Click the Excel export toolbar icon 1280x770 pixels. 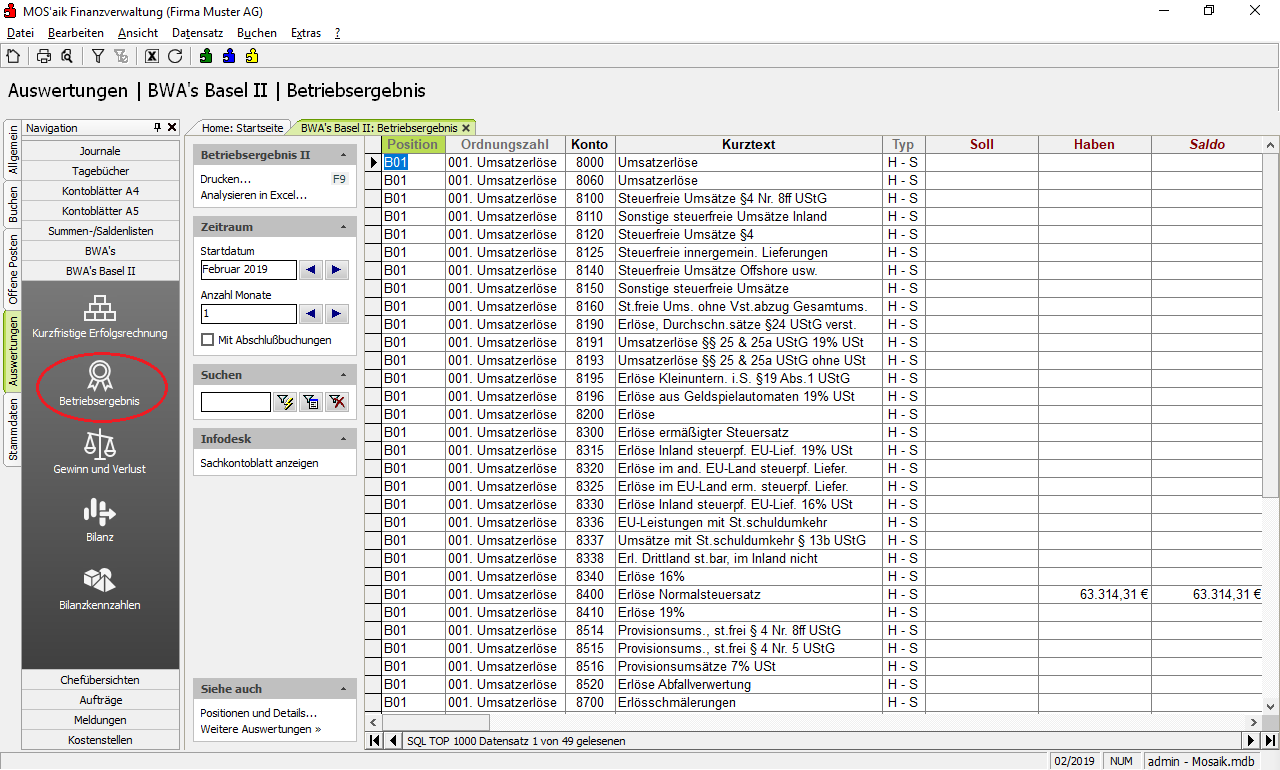pos(152,56)
